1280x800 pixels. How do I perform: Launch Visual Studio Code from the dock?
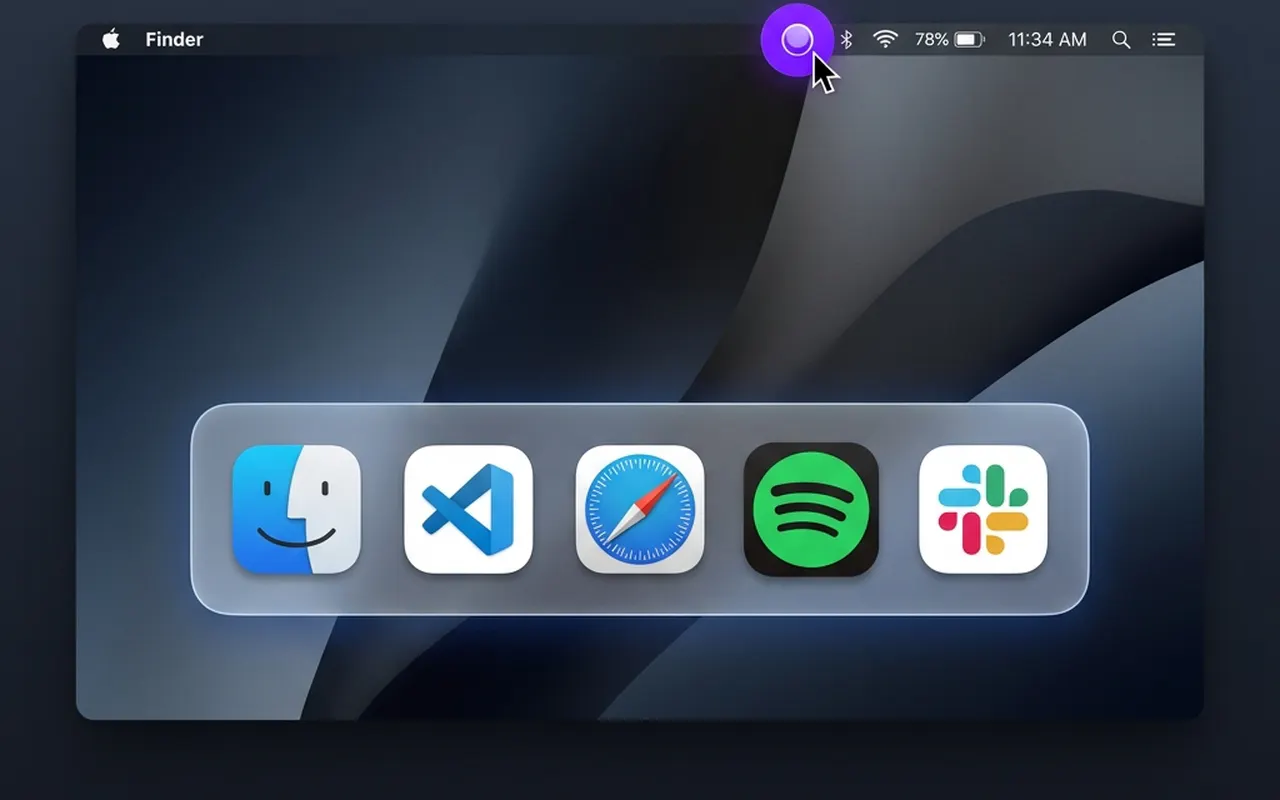coord(468,509)
